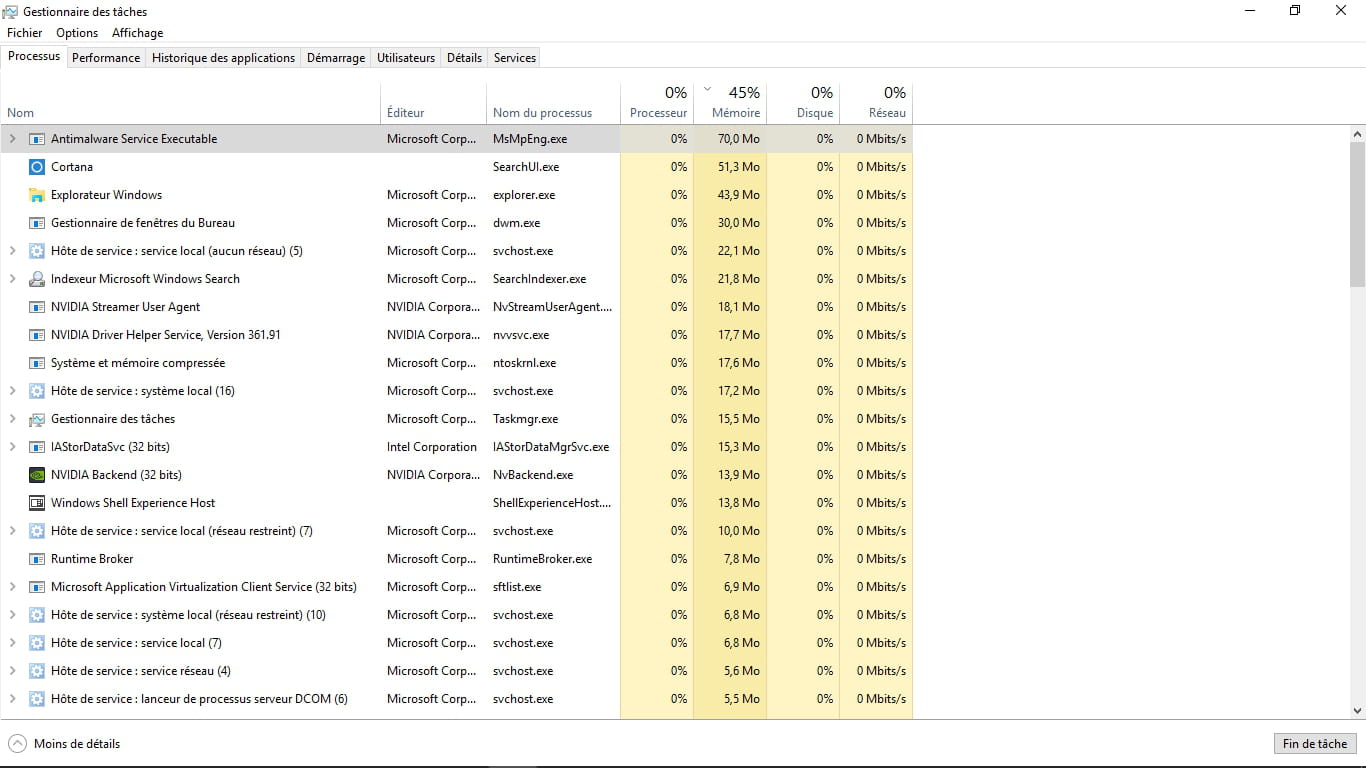This screenshot has width=1366, height=768.
Task: Click the Task Manager title bar icon
Action: coord(10,11)
